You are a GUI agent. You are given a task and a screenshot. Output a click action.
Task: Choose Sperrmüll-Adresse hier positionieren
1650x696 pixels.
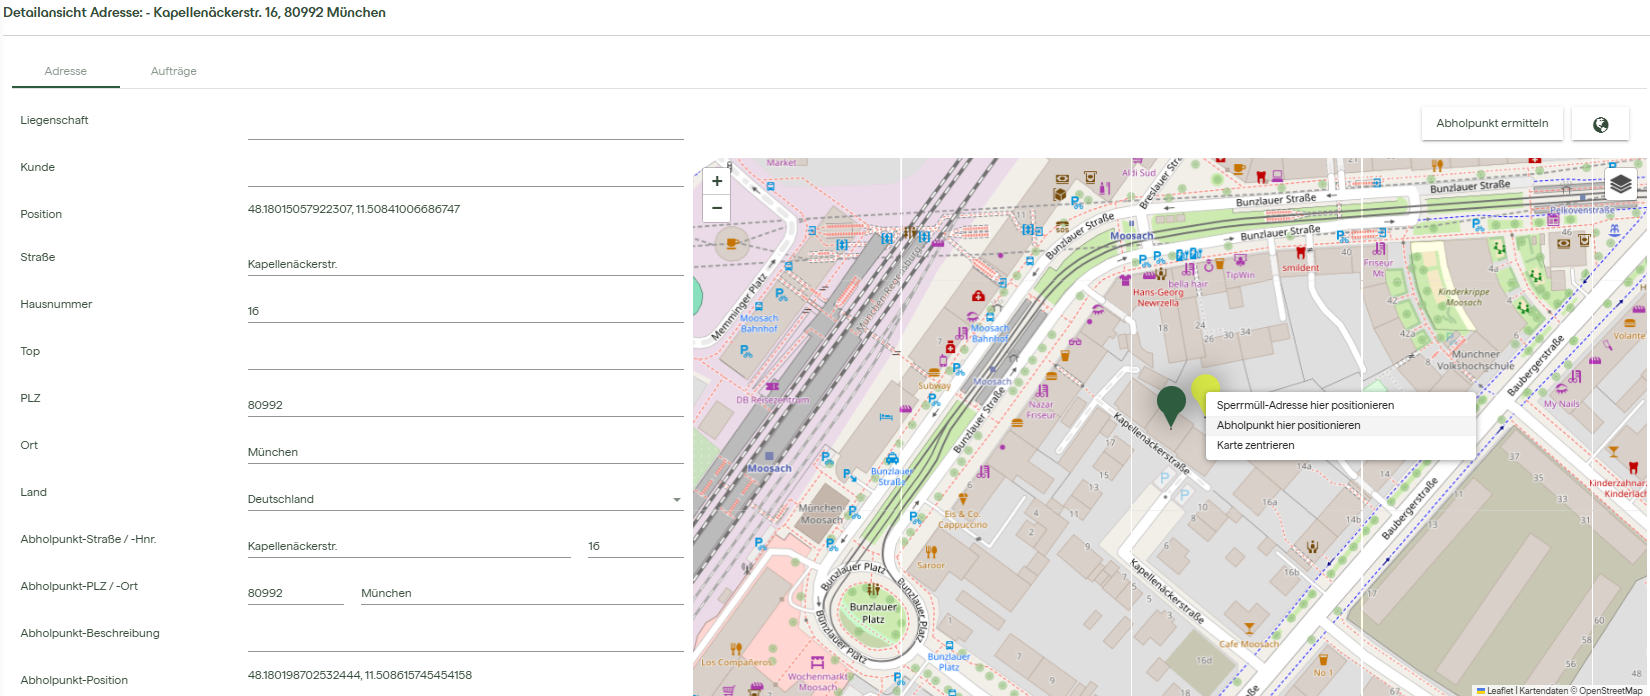pos(1305,405)
